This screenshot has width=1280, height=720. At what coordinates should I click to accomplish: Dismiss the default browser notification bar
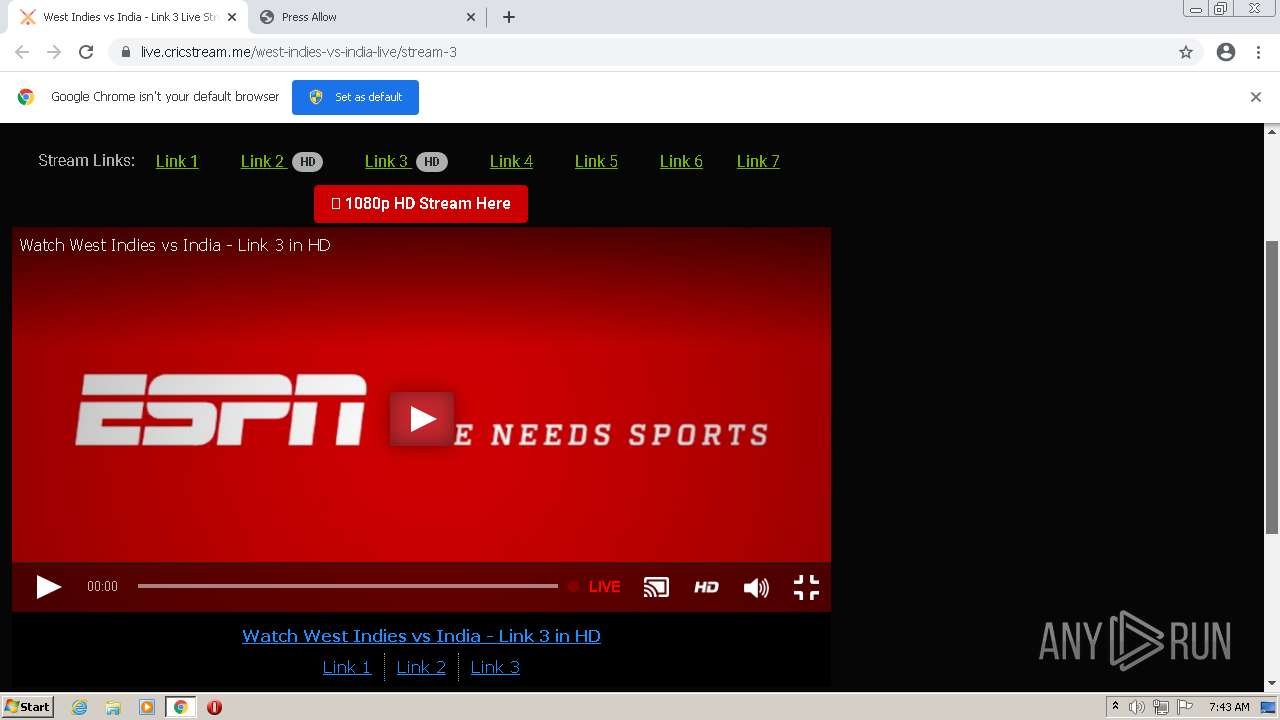(x=1256, y=97)
